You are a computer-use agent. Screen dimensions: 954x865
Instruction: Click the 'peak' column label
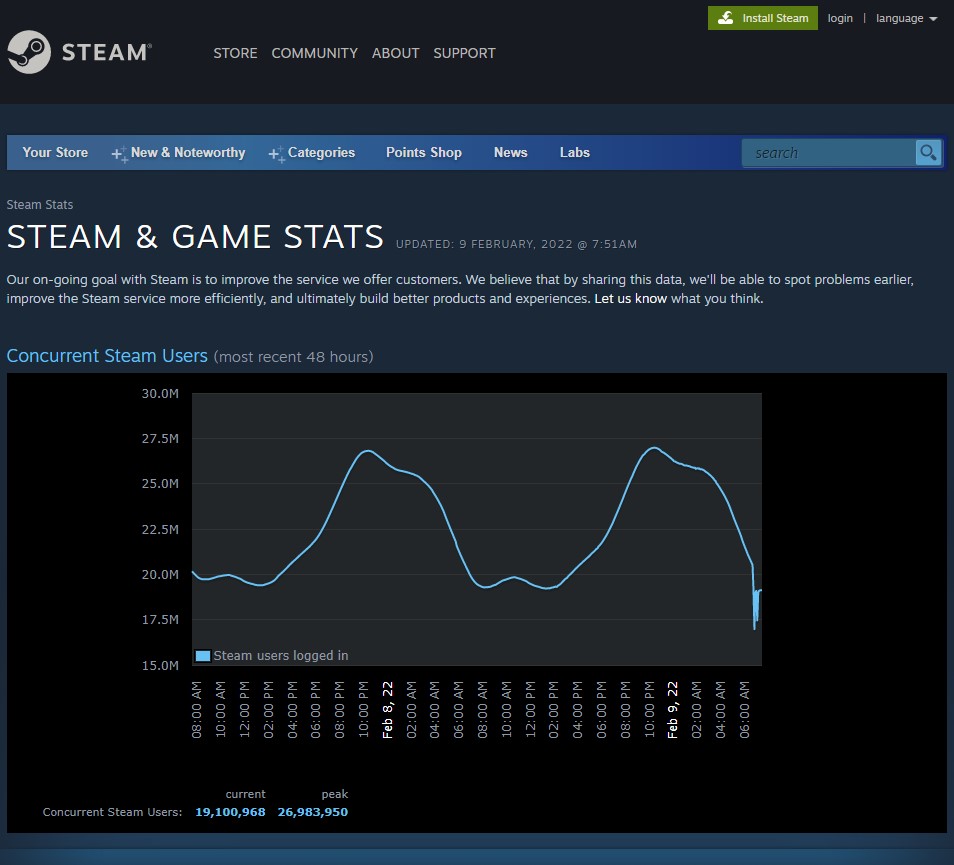335,794
